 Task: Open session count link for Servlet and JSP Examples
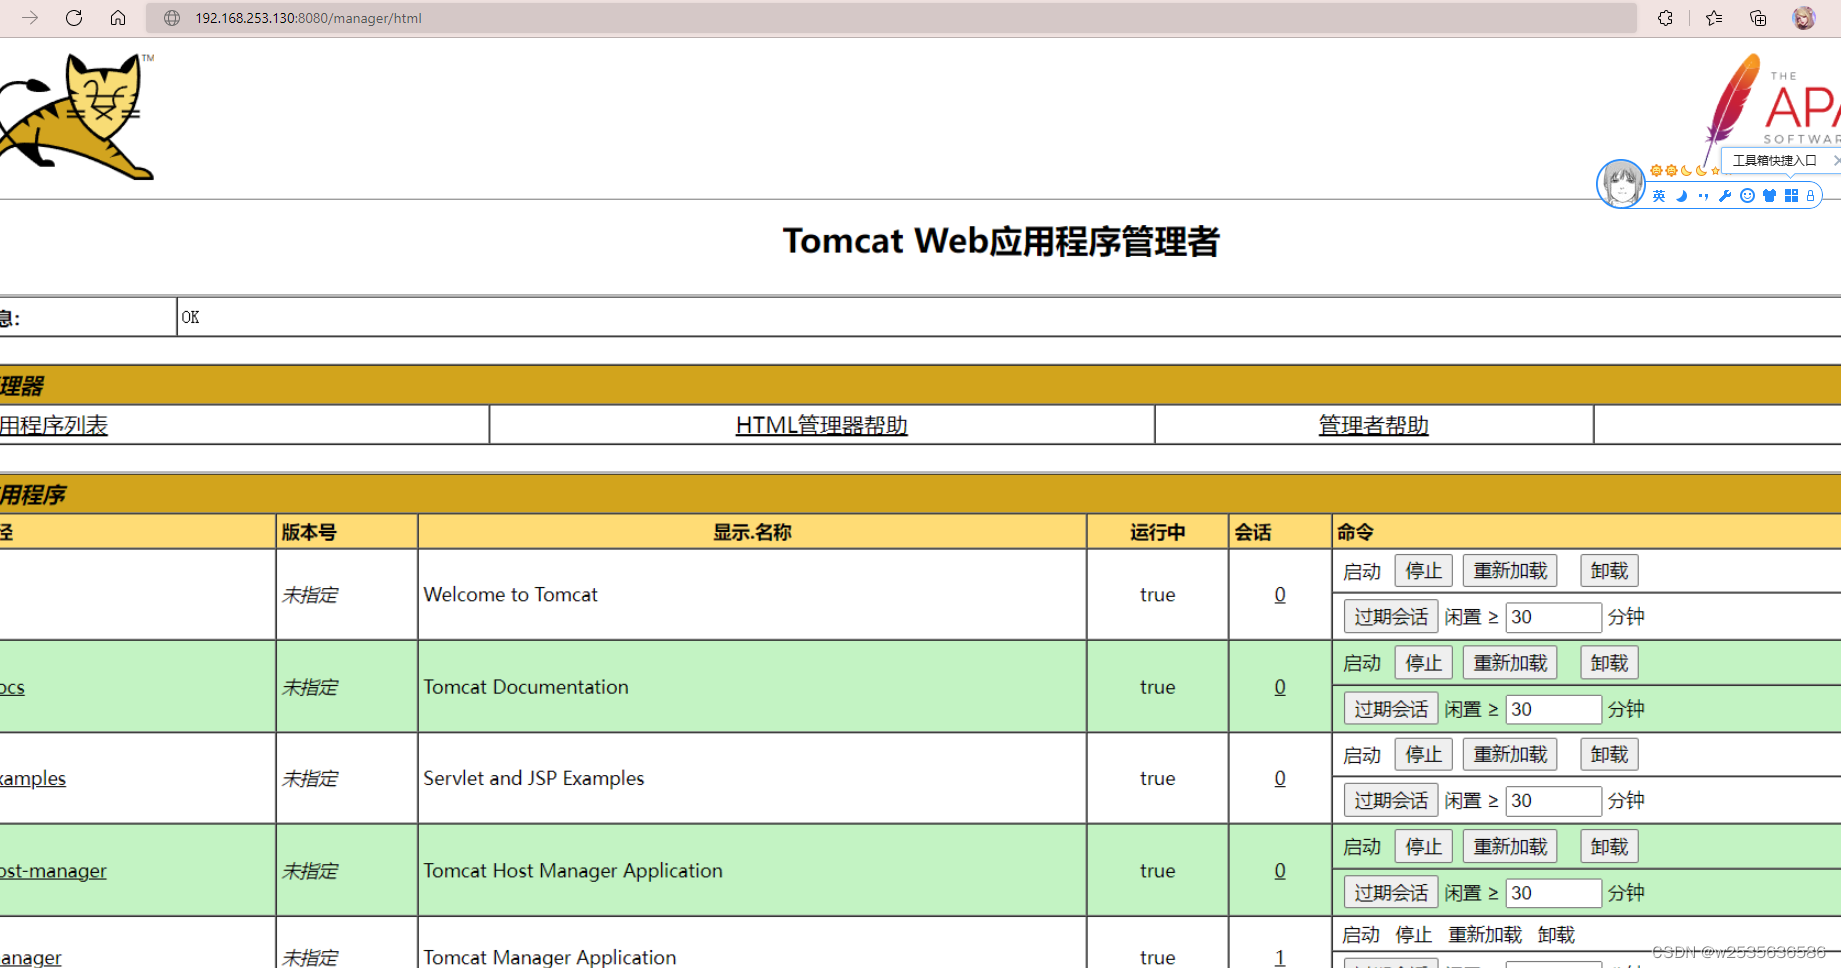coord(1280,778)
